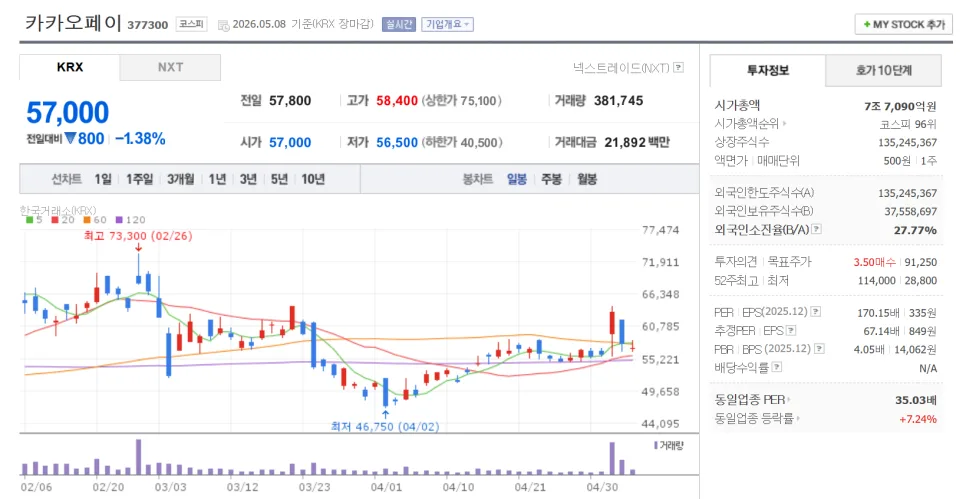Switch to the KRX tab
This screenshot has width=966, height=499.
(70, 67)
